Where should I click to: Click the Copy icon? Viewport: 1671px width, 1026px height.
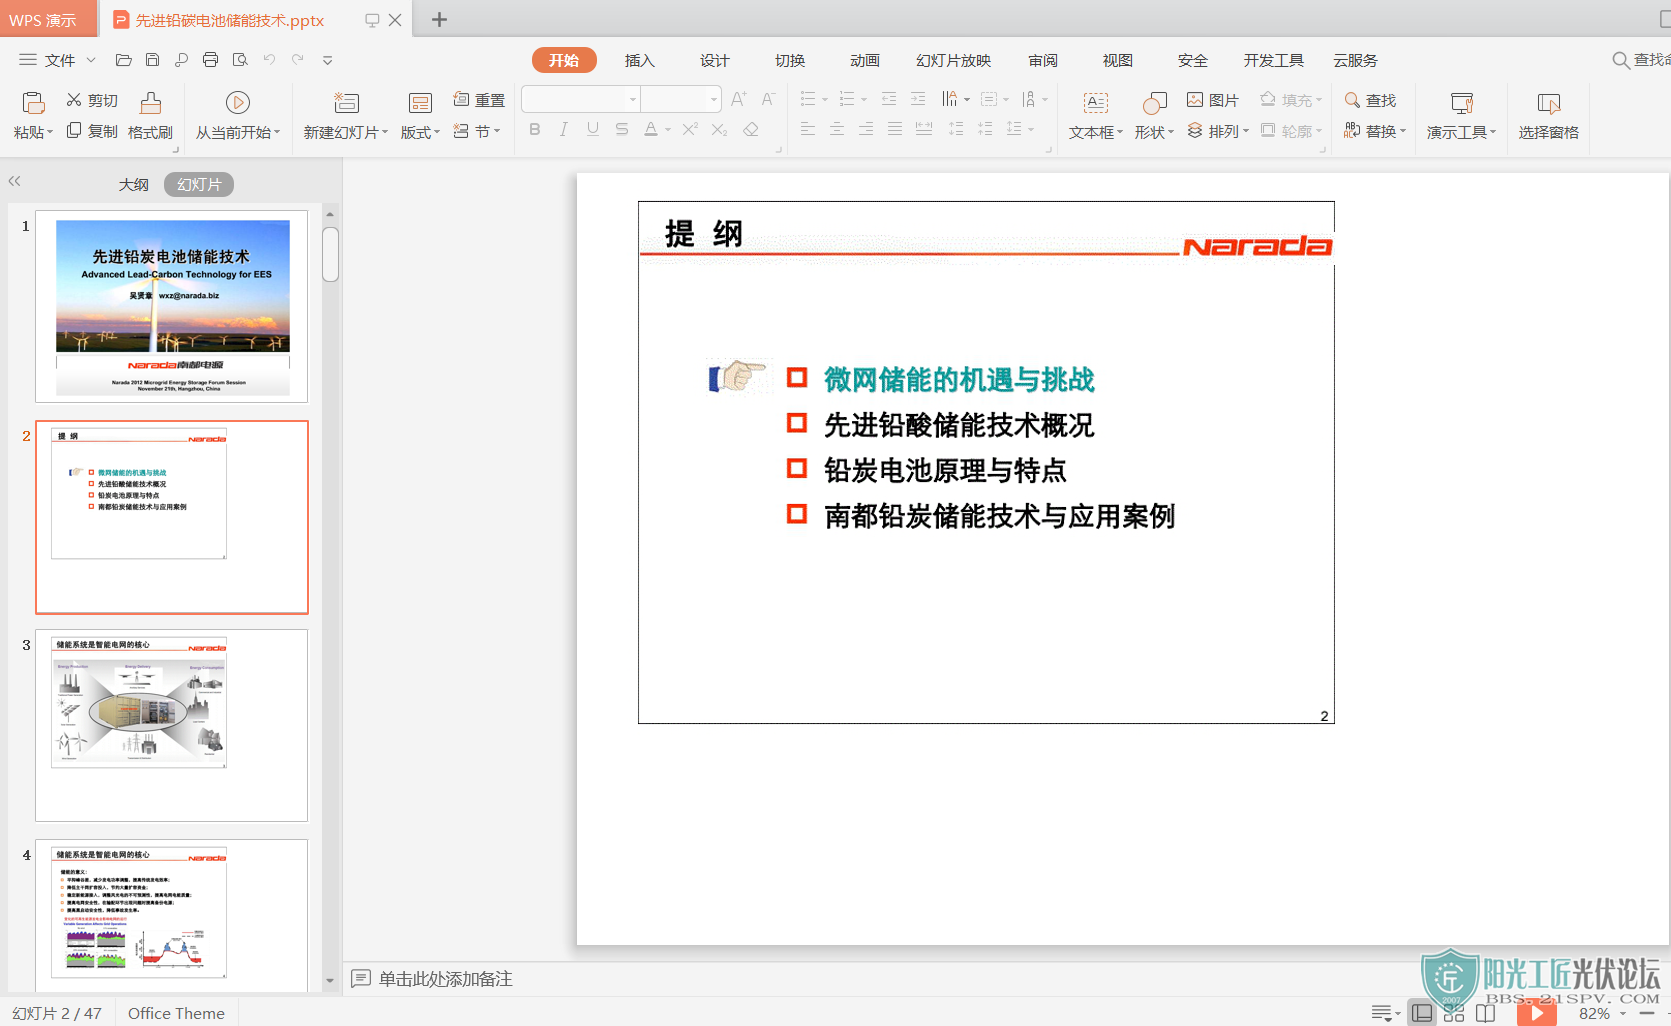74,131
